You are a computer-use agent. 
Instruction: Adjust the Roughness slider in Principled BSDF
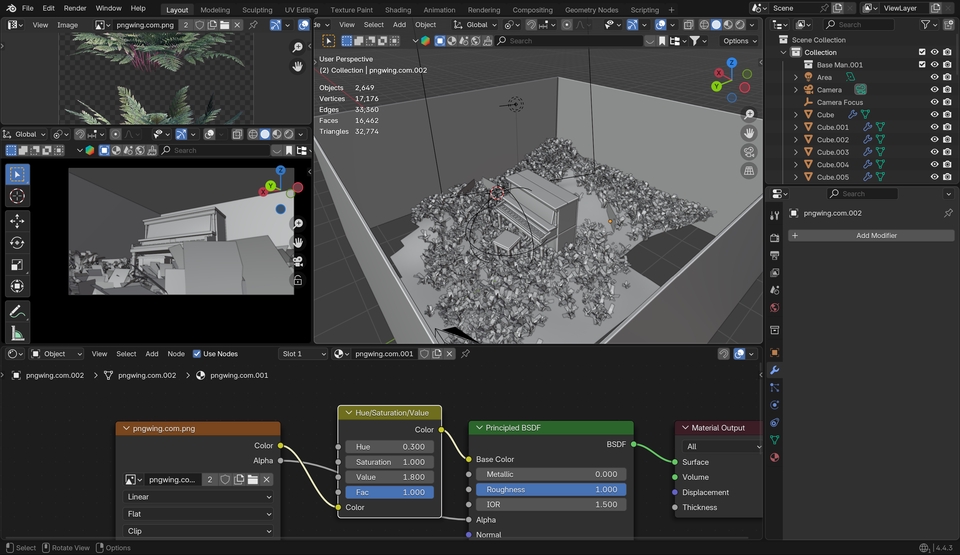pyautogui.click(x=551, y=490)
